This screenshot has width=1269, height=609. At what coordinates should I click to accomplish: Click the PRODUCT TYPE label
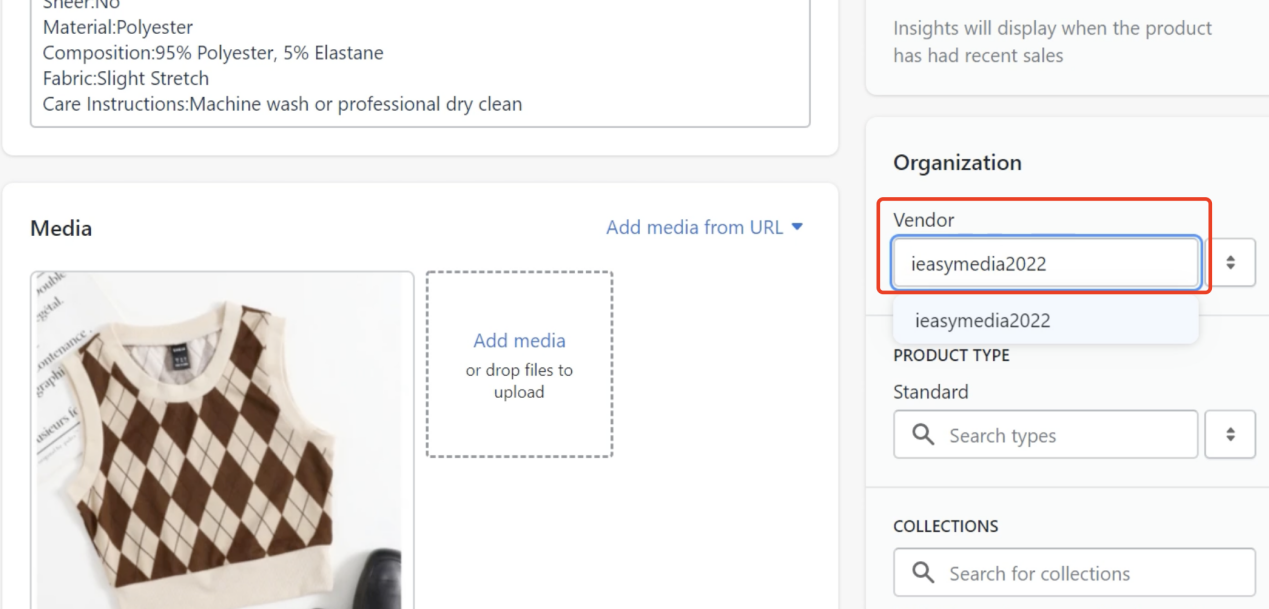tap(951, 355)
